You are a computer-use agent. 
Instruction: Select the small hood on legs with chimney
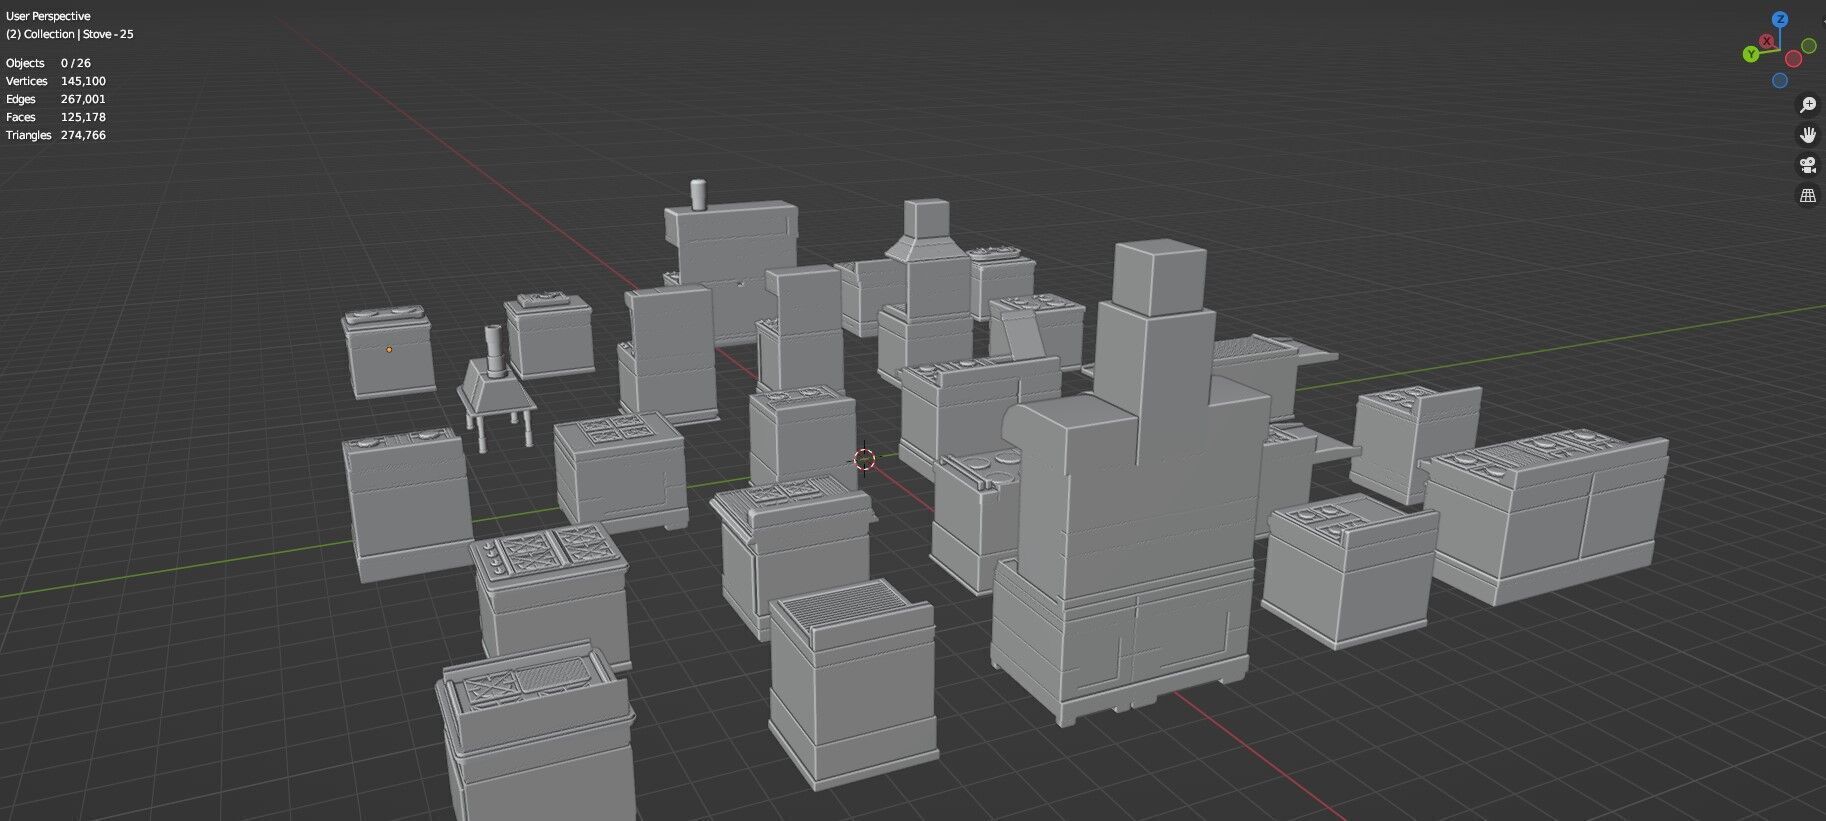pyautogui.click(x=495, y=390)
